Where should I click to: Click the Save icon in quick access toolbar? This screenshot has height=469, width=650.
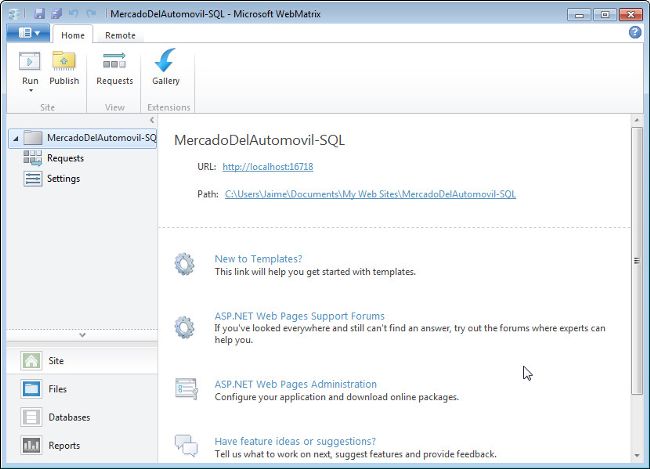point(39,13)
